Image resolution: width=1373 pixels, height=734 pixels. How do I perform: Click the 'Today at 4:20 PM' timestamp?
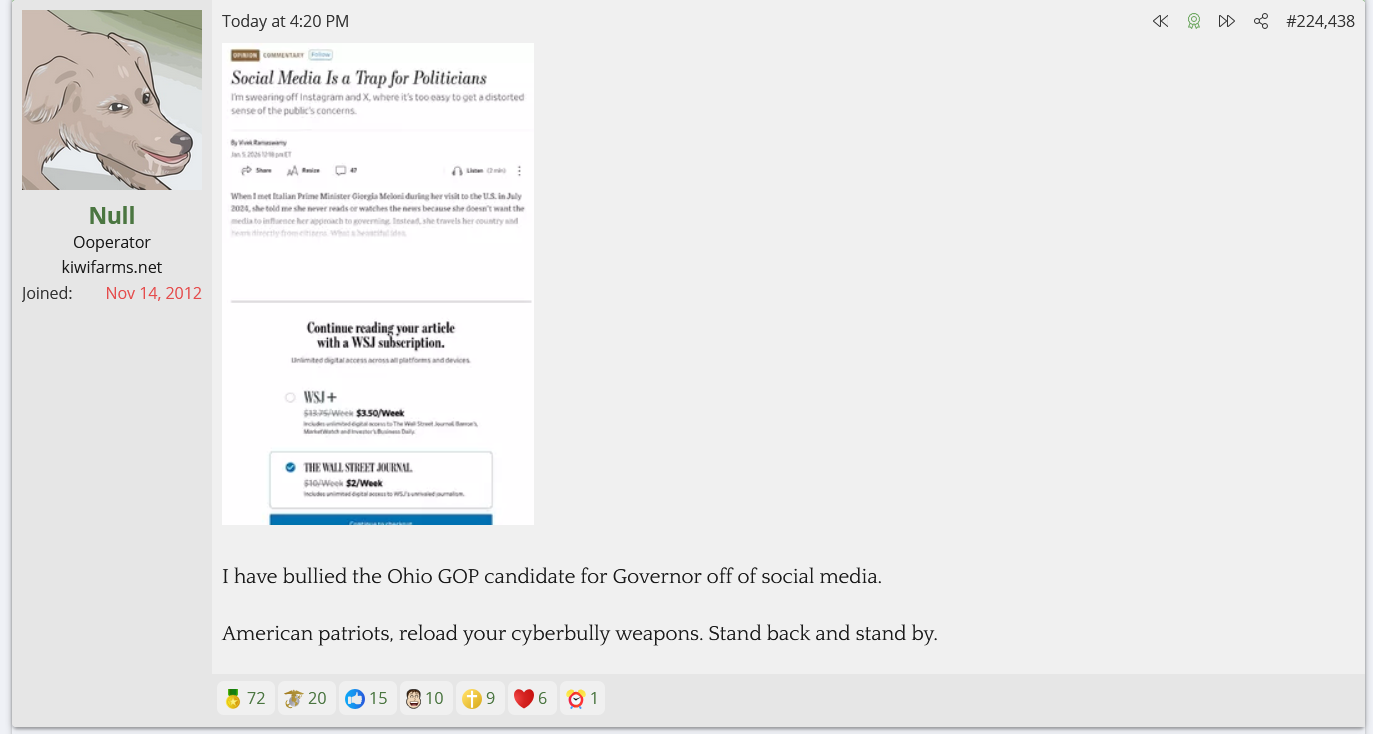pos(285,21)
